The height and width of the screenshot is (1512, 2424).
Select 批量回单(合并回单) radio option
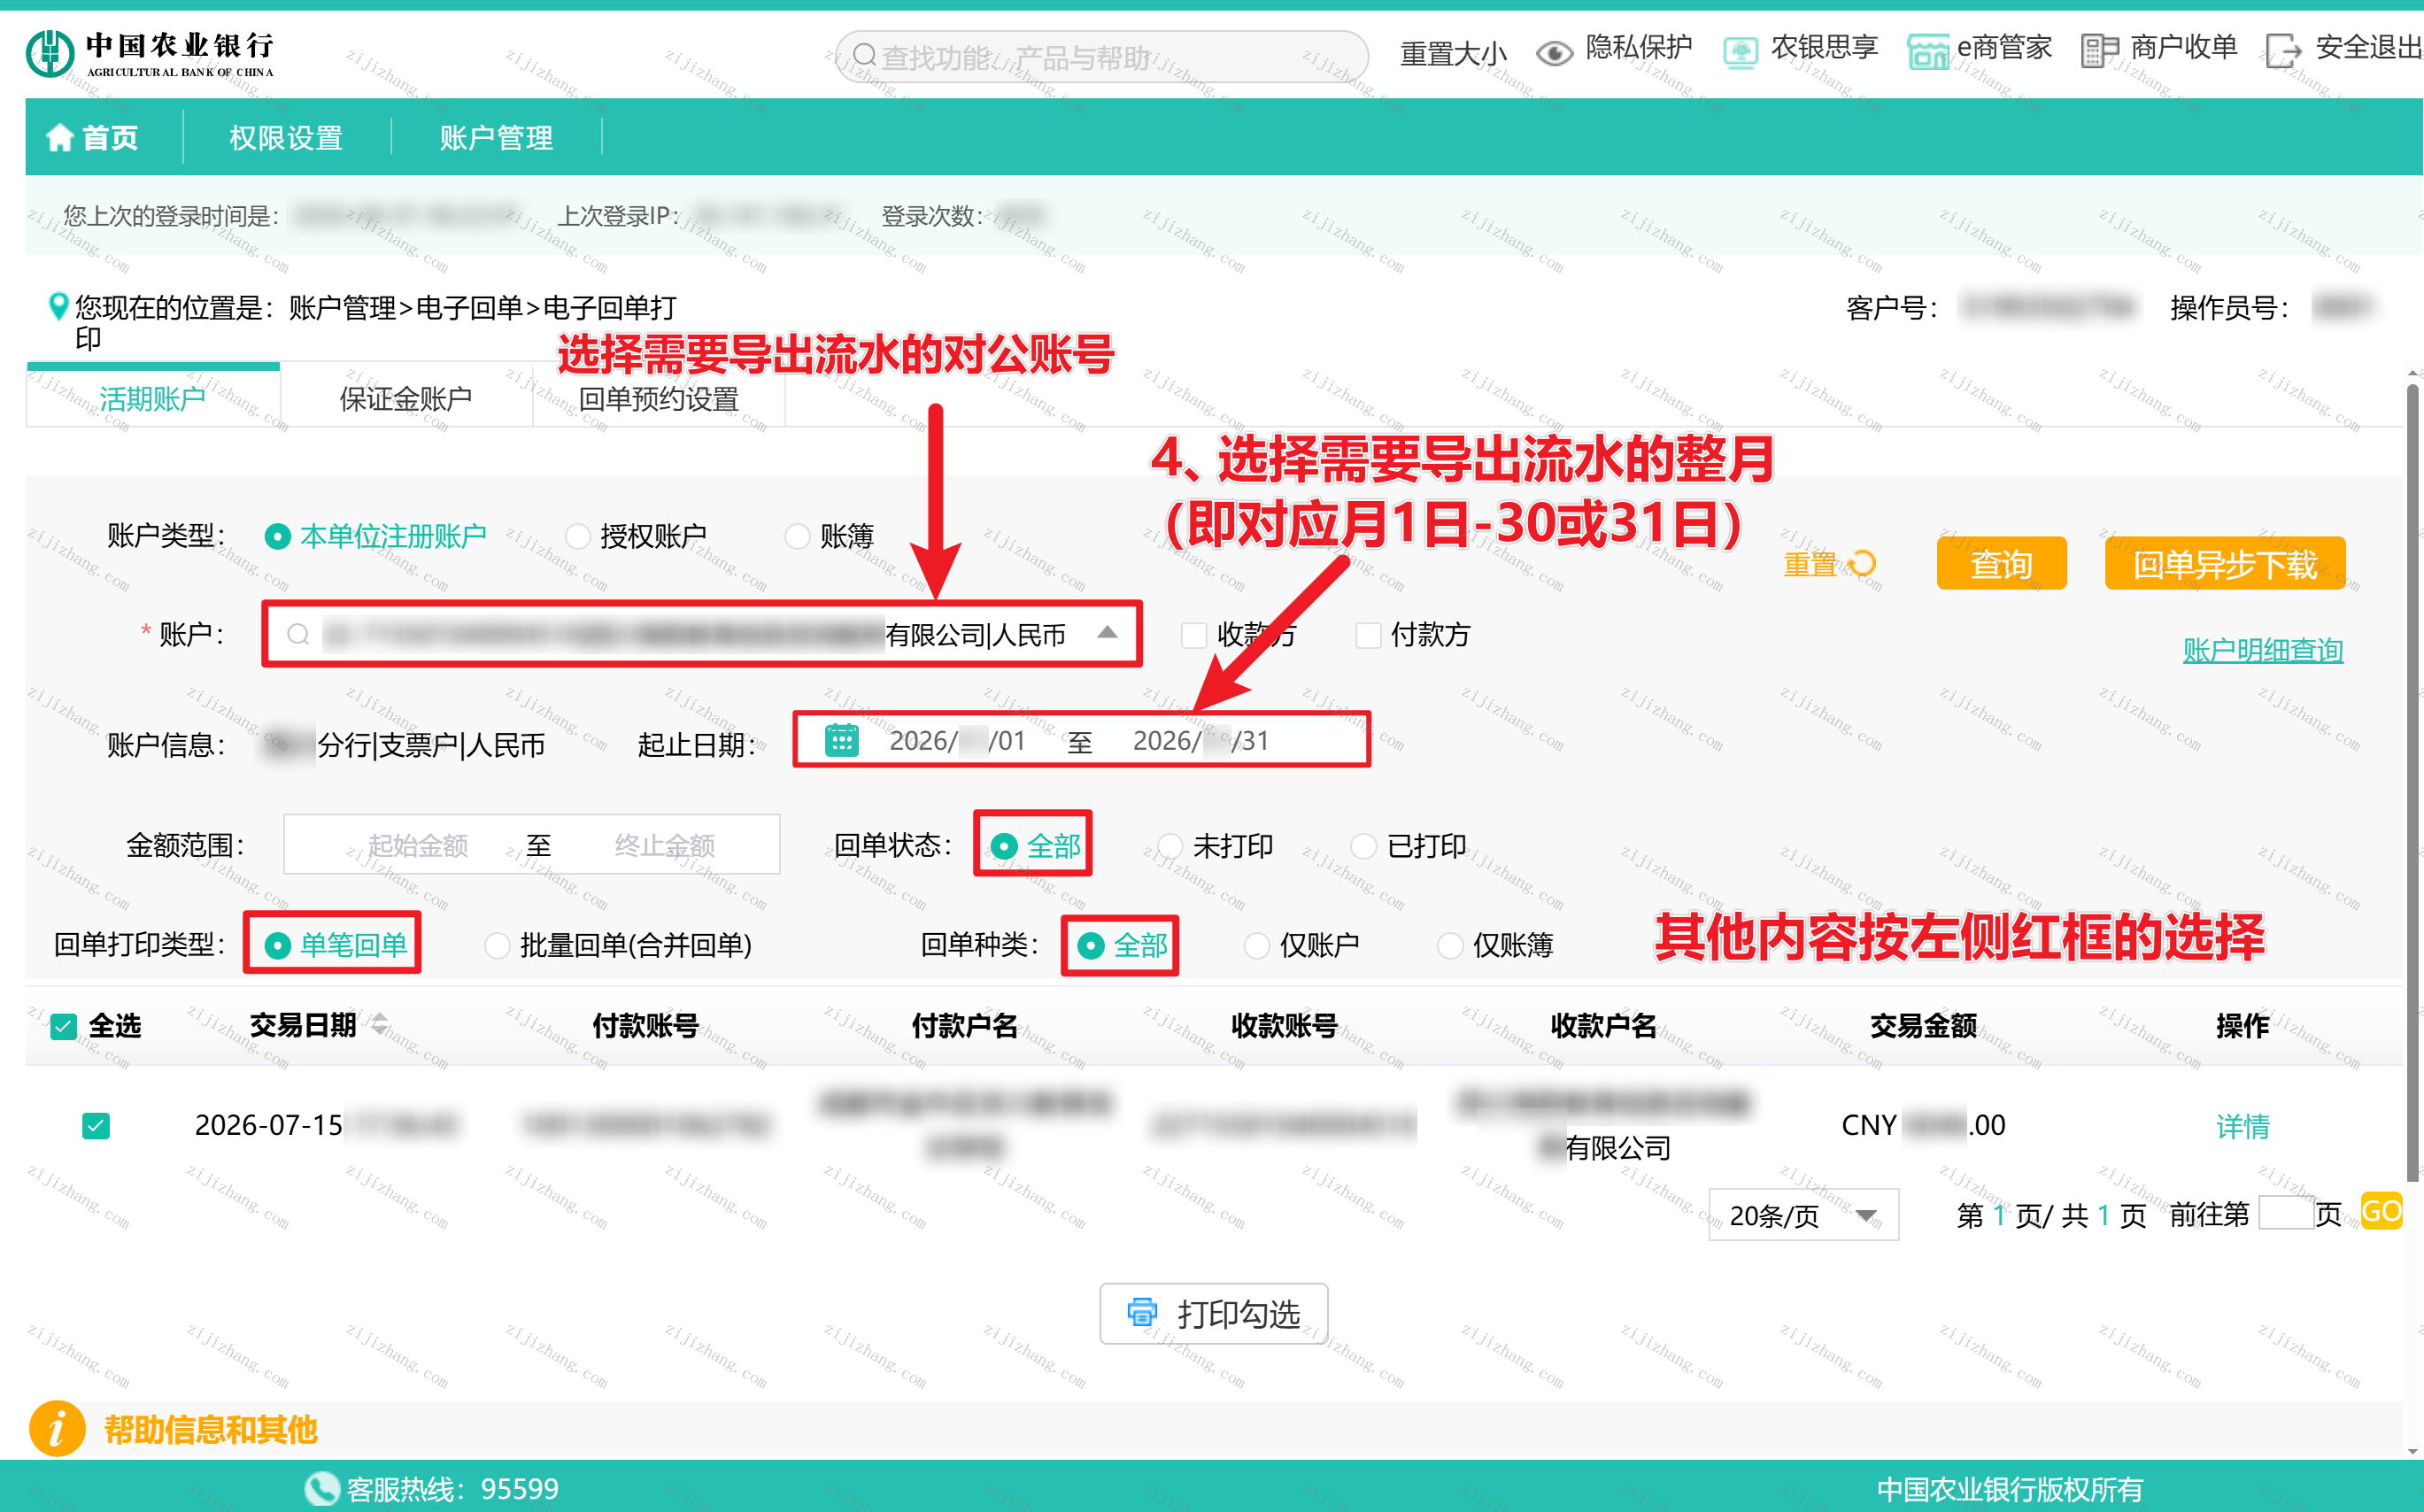(497, 945)
